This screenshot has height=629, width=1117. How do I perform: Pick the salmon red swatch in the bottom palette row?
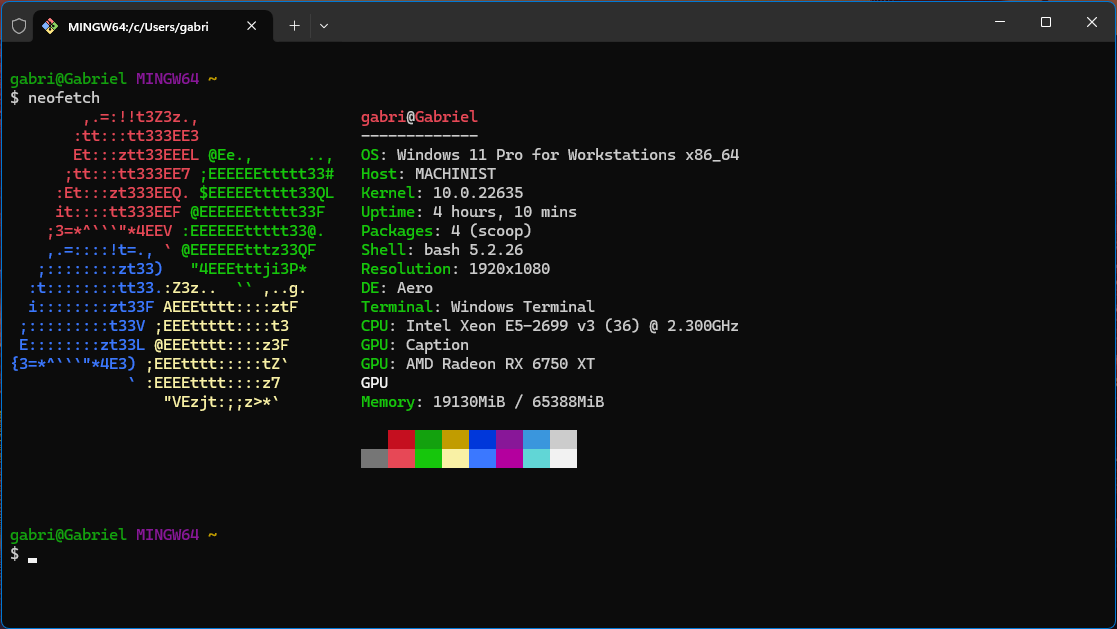[401, 459]
